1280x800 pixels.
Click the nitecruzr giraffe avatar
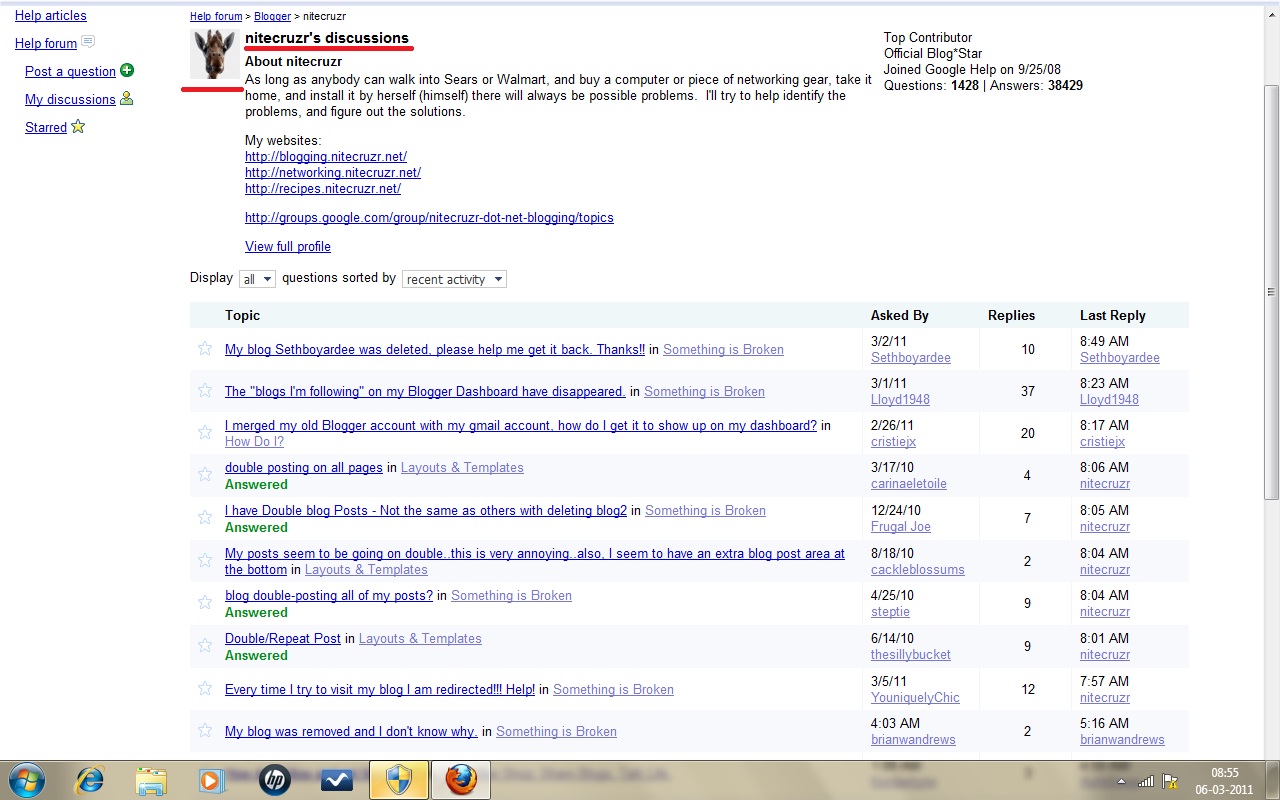coord(215,53)
